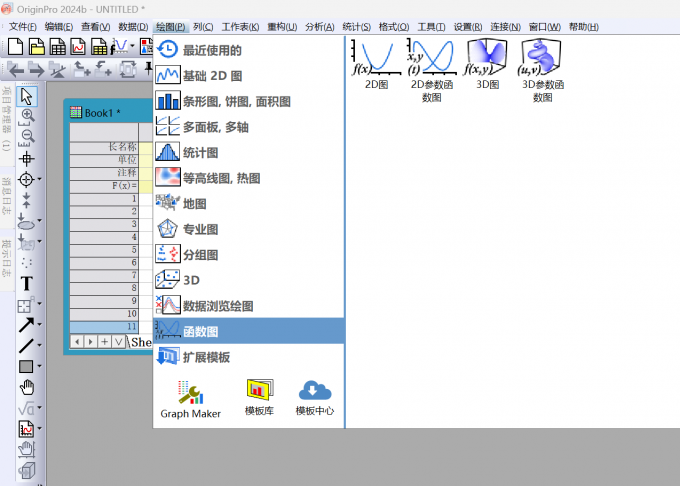680x486 pixels.
Task: Open the Help (帮助) menu
Action: point(584,27)
